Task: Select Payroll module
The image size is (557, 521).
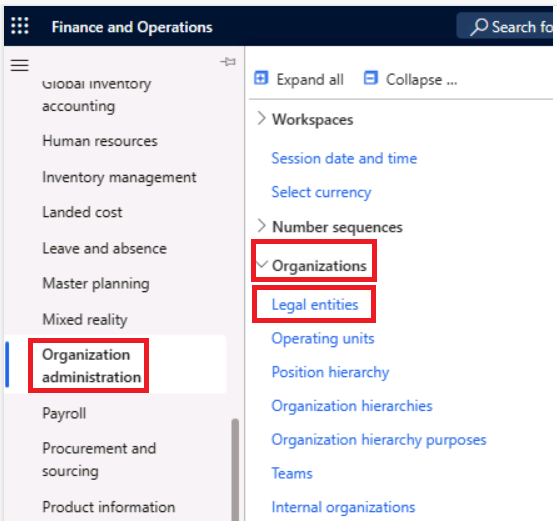Action: pos(64,414)
